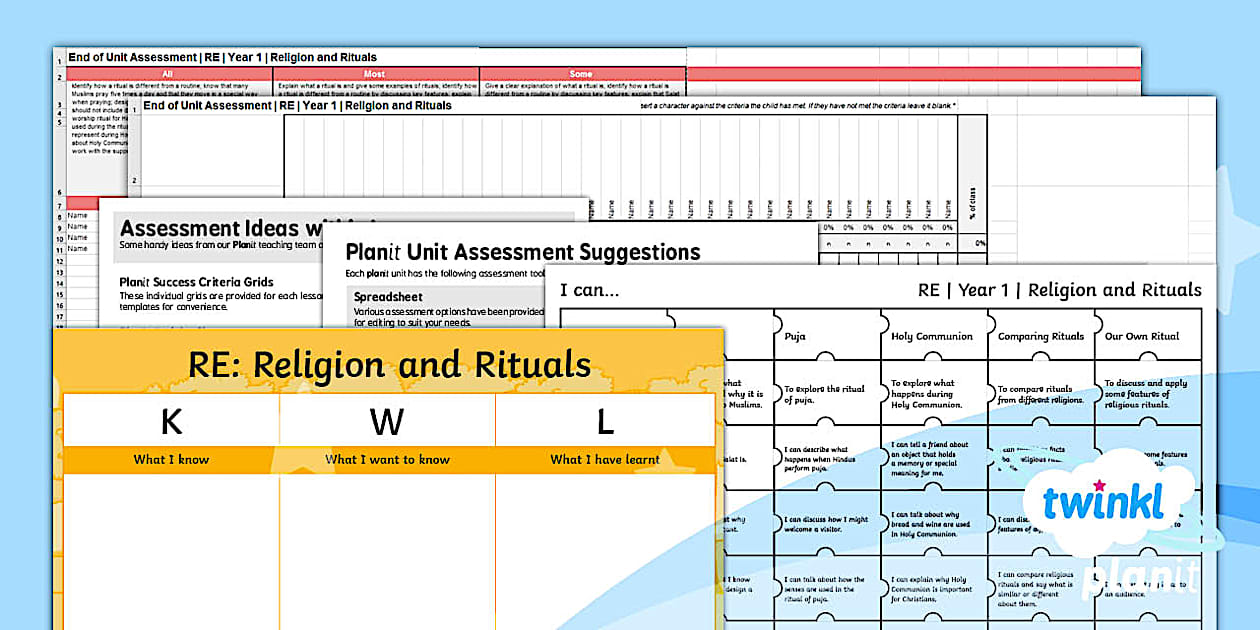This screenshot has height=630, width=1260.
Task: Click the 'RE: Religion and Rituals' poster title
Action: coord(389,365)
